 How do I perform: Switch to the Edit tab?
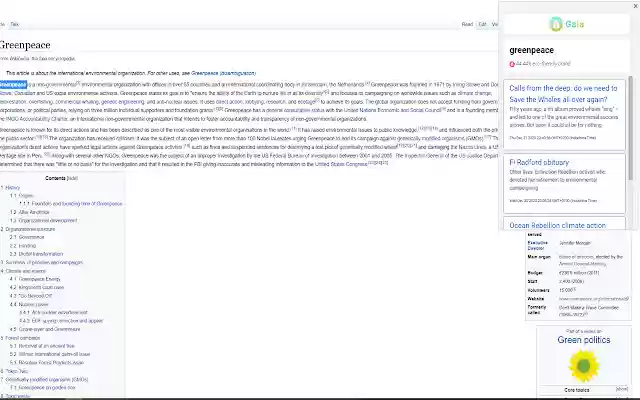(482, 24)
